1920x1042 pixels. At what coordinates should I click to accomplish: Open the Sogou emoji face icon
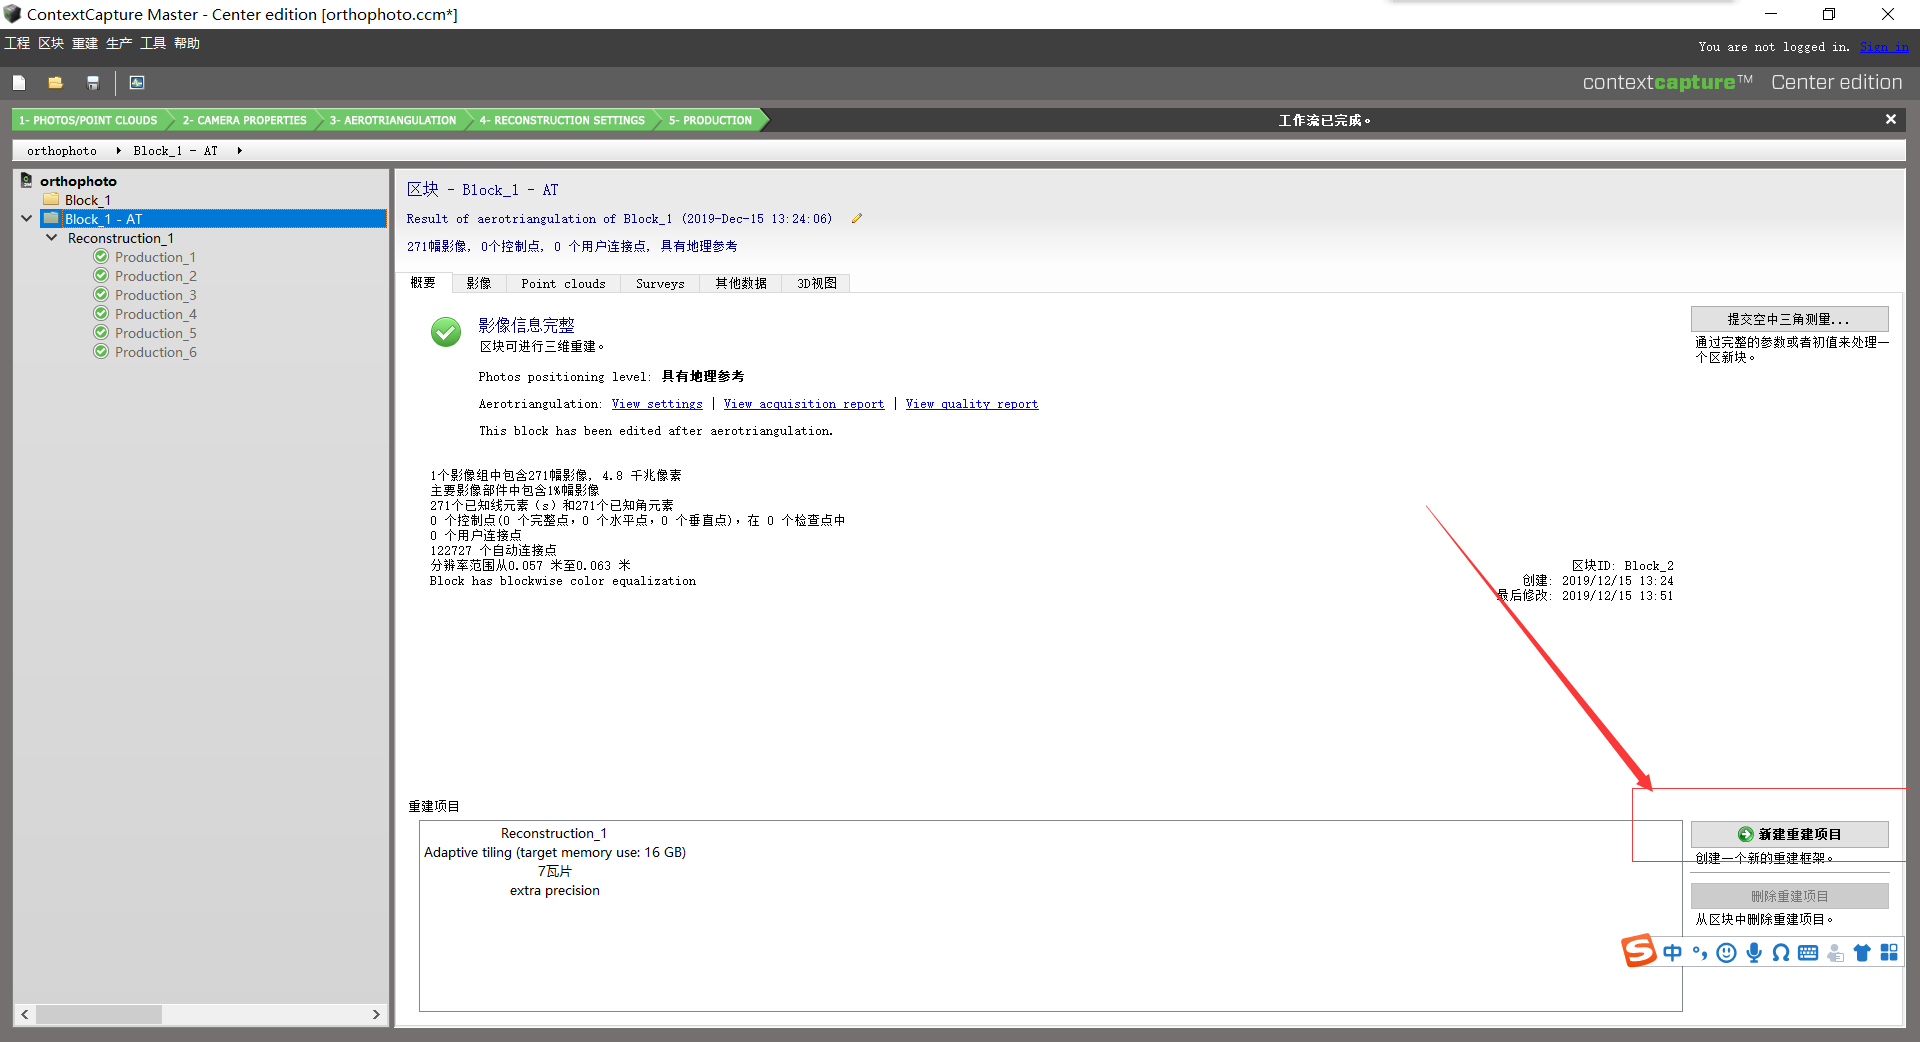1726,953
